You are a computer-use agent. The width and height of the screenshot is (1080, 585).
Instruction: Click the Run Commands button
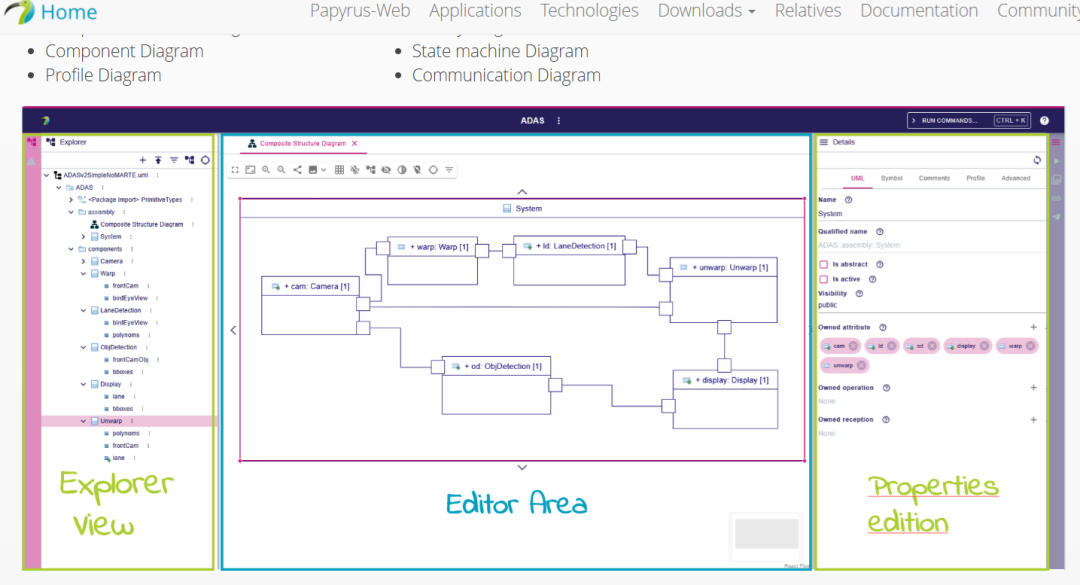[x=968, y=121]
